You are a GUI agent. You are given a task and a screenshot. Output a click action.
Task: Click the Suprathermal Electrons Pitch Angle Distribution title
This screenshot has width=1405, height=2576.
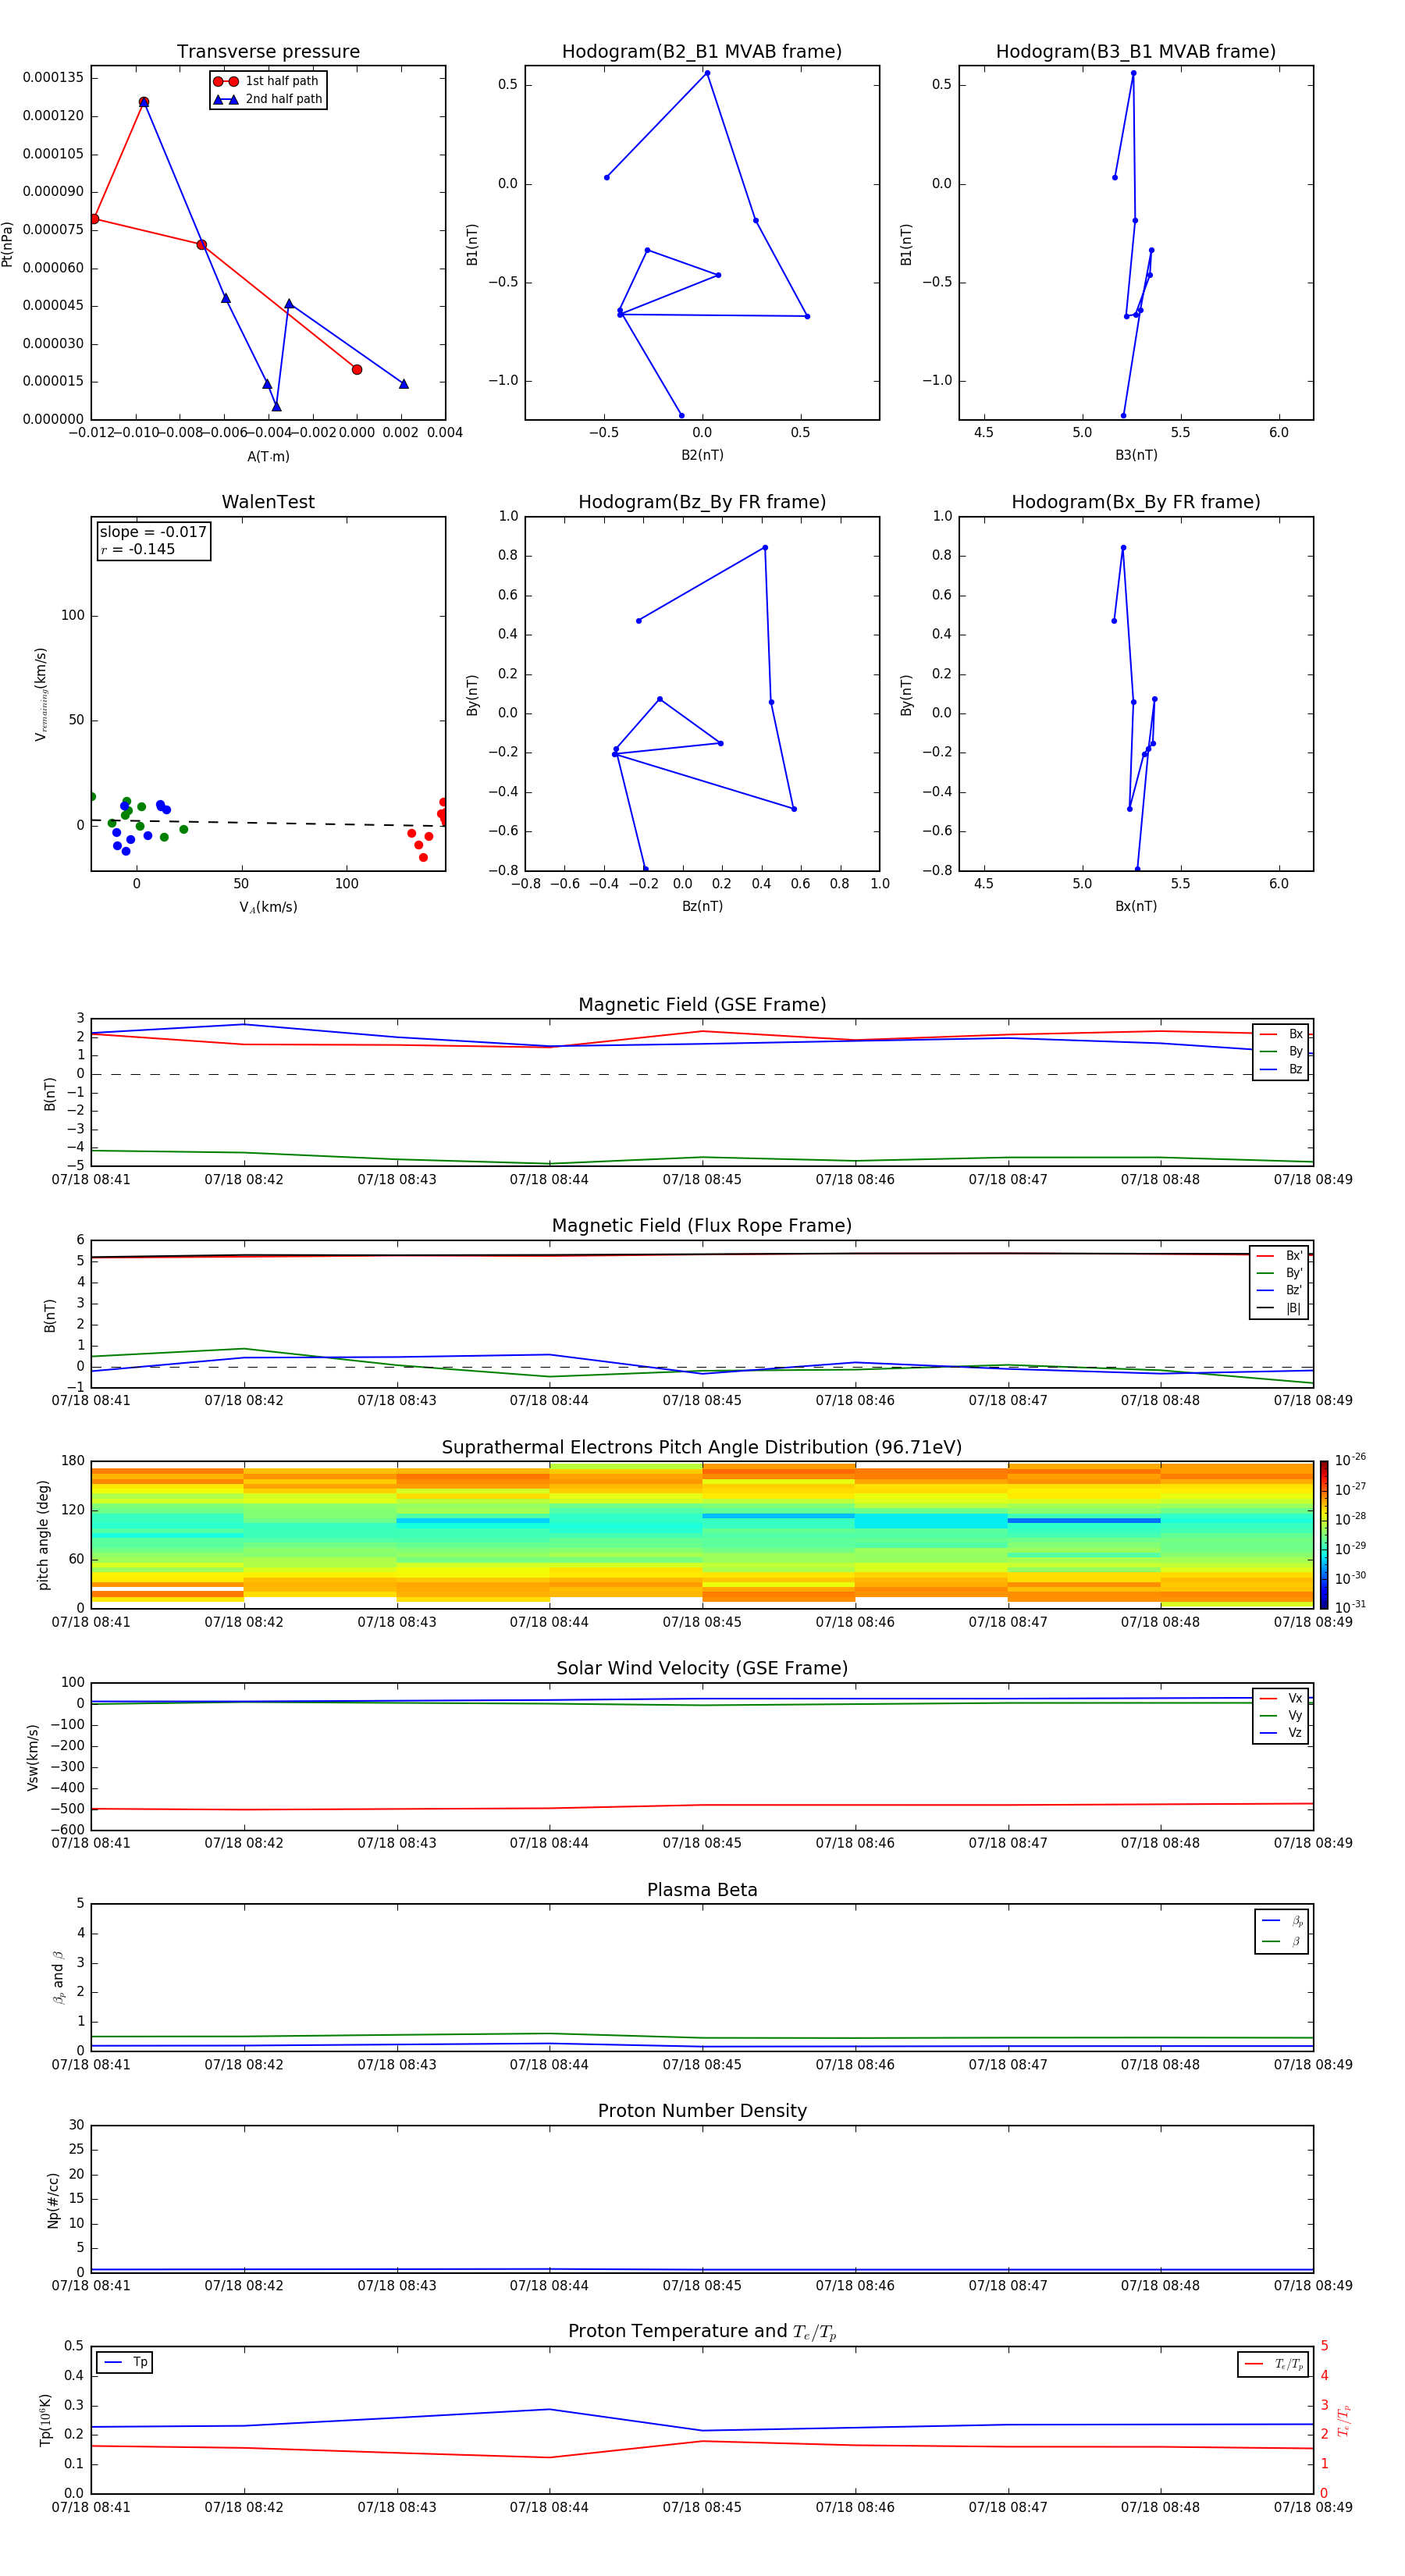tap(702, 1448)
